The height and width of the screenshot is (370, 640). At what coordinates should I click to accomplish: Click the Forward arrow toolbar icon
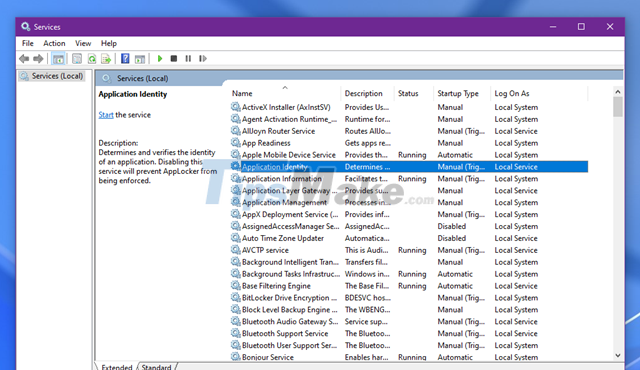[38, 59]
